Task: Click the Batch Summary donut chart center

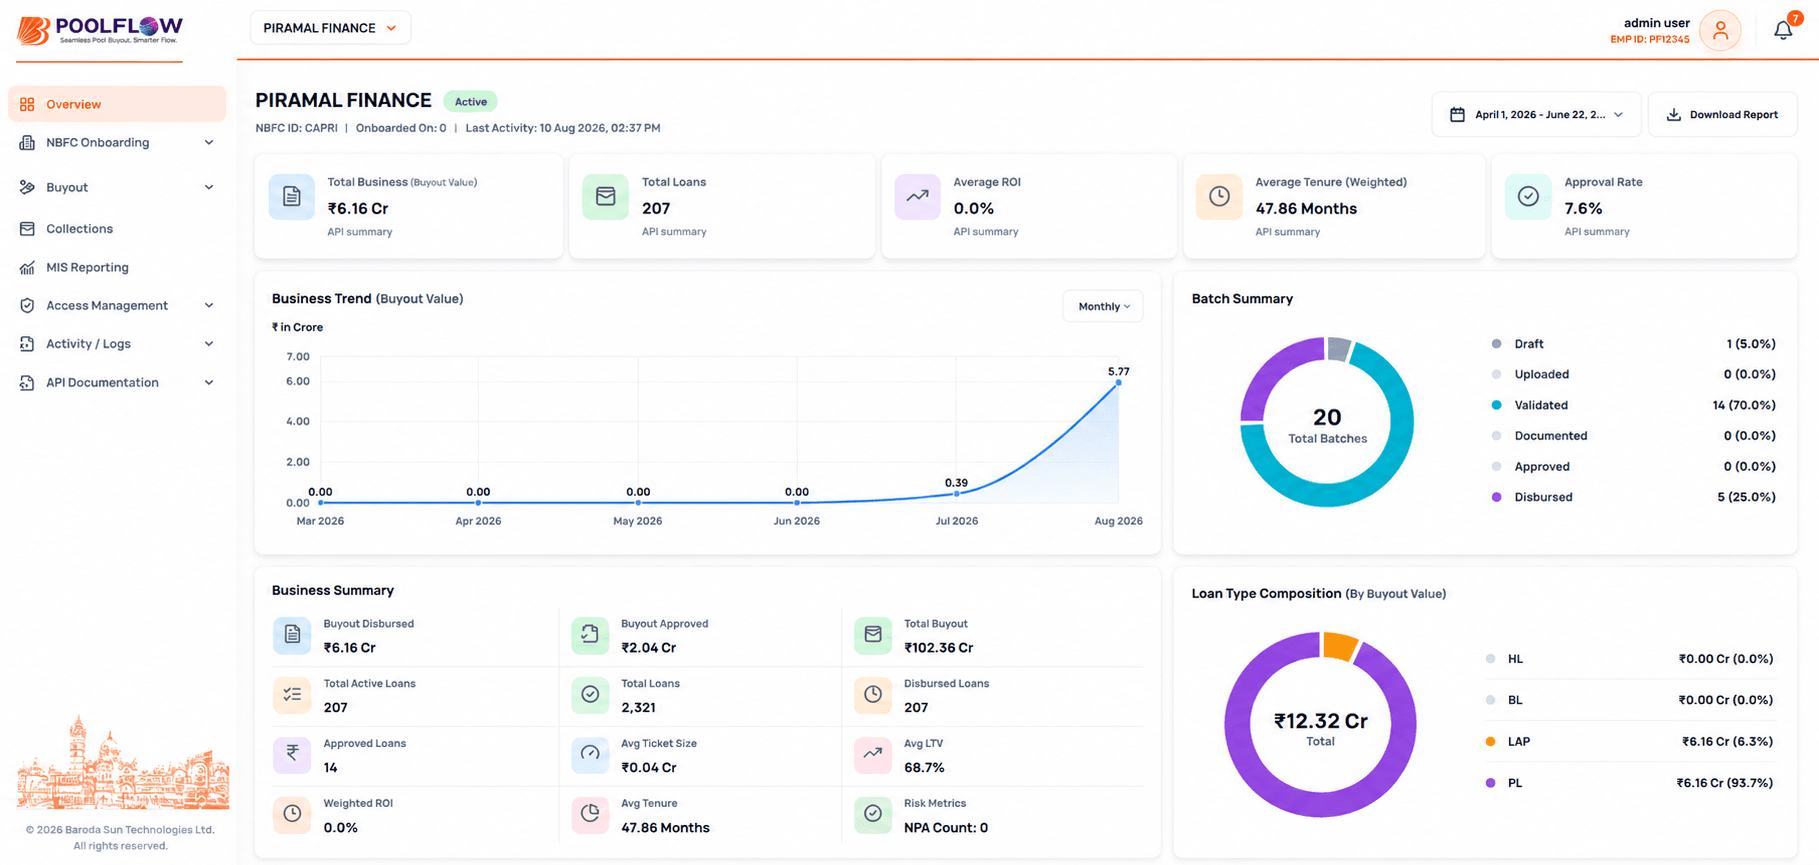Action: [x=1327, y=424]
